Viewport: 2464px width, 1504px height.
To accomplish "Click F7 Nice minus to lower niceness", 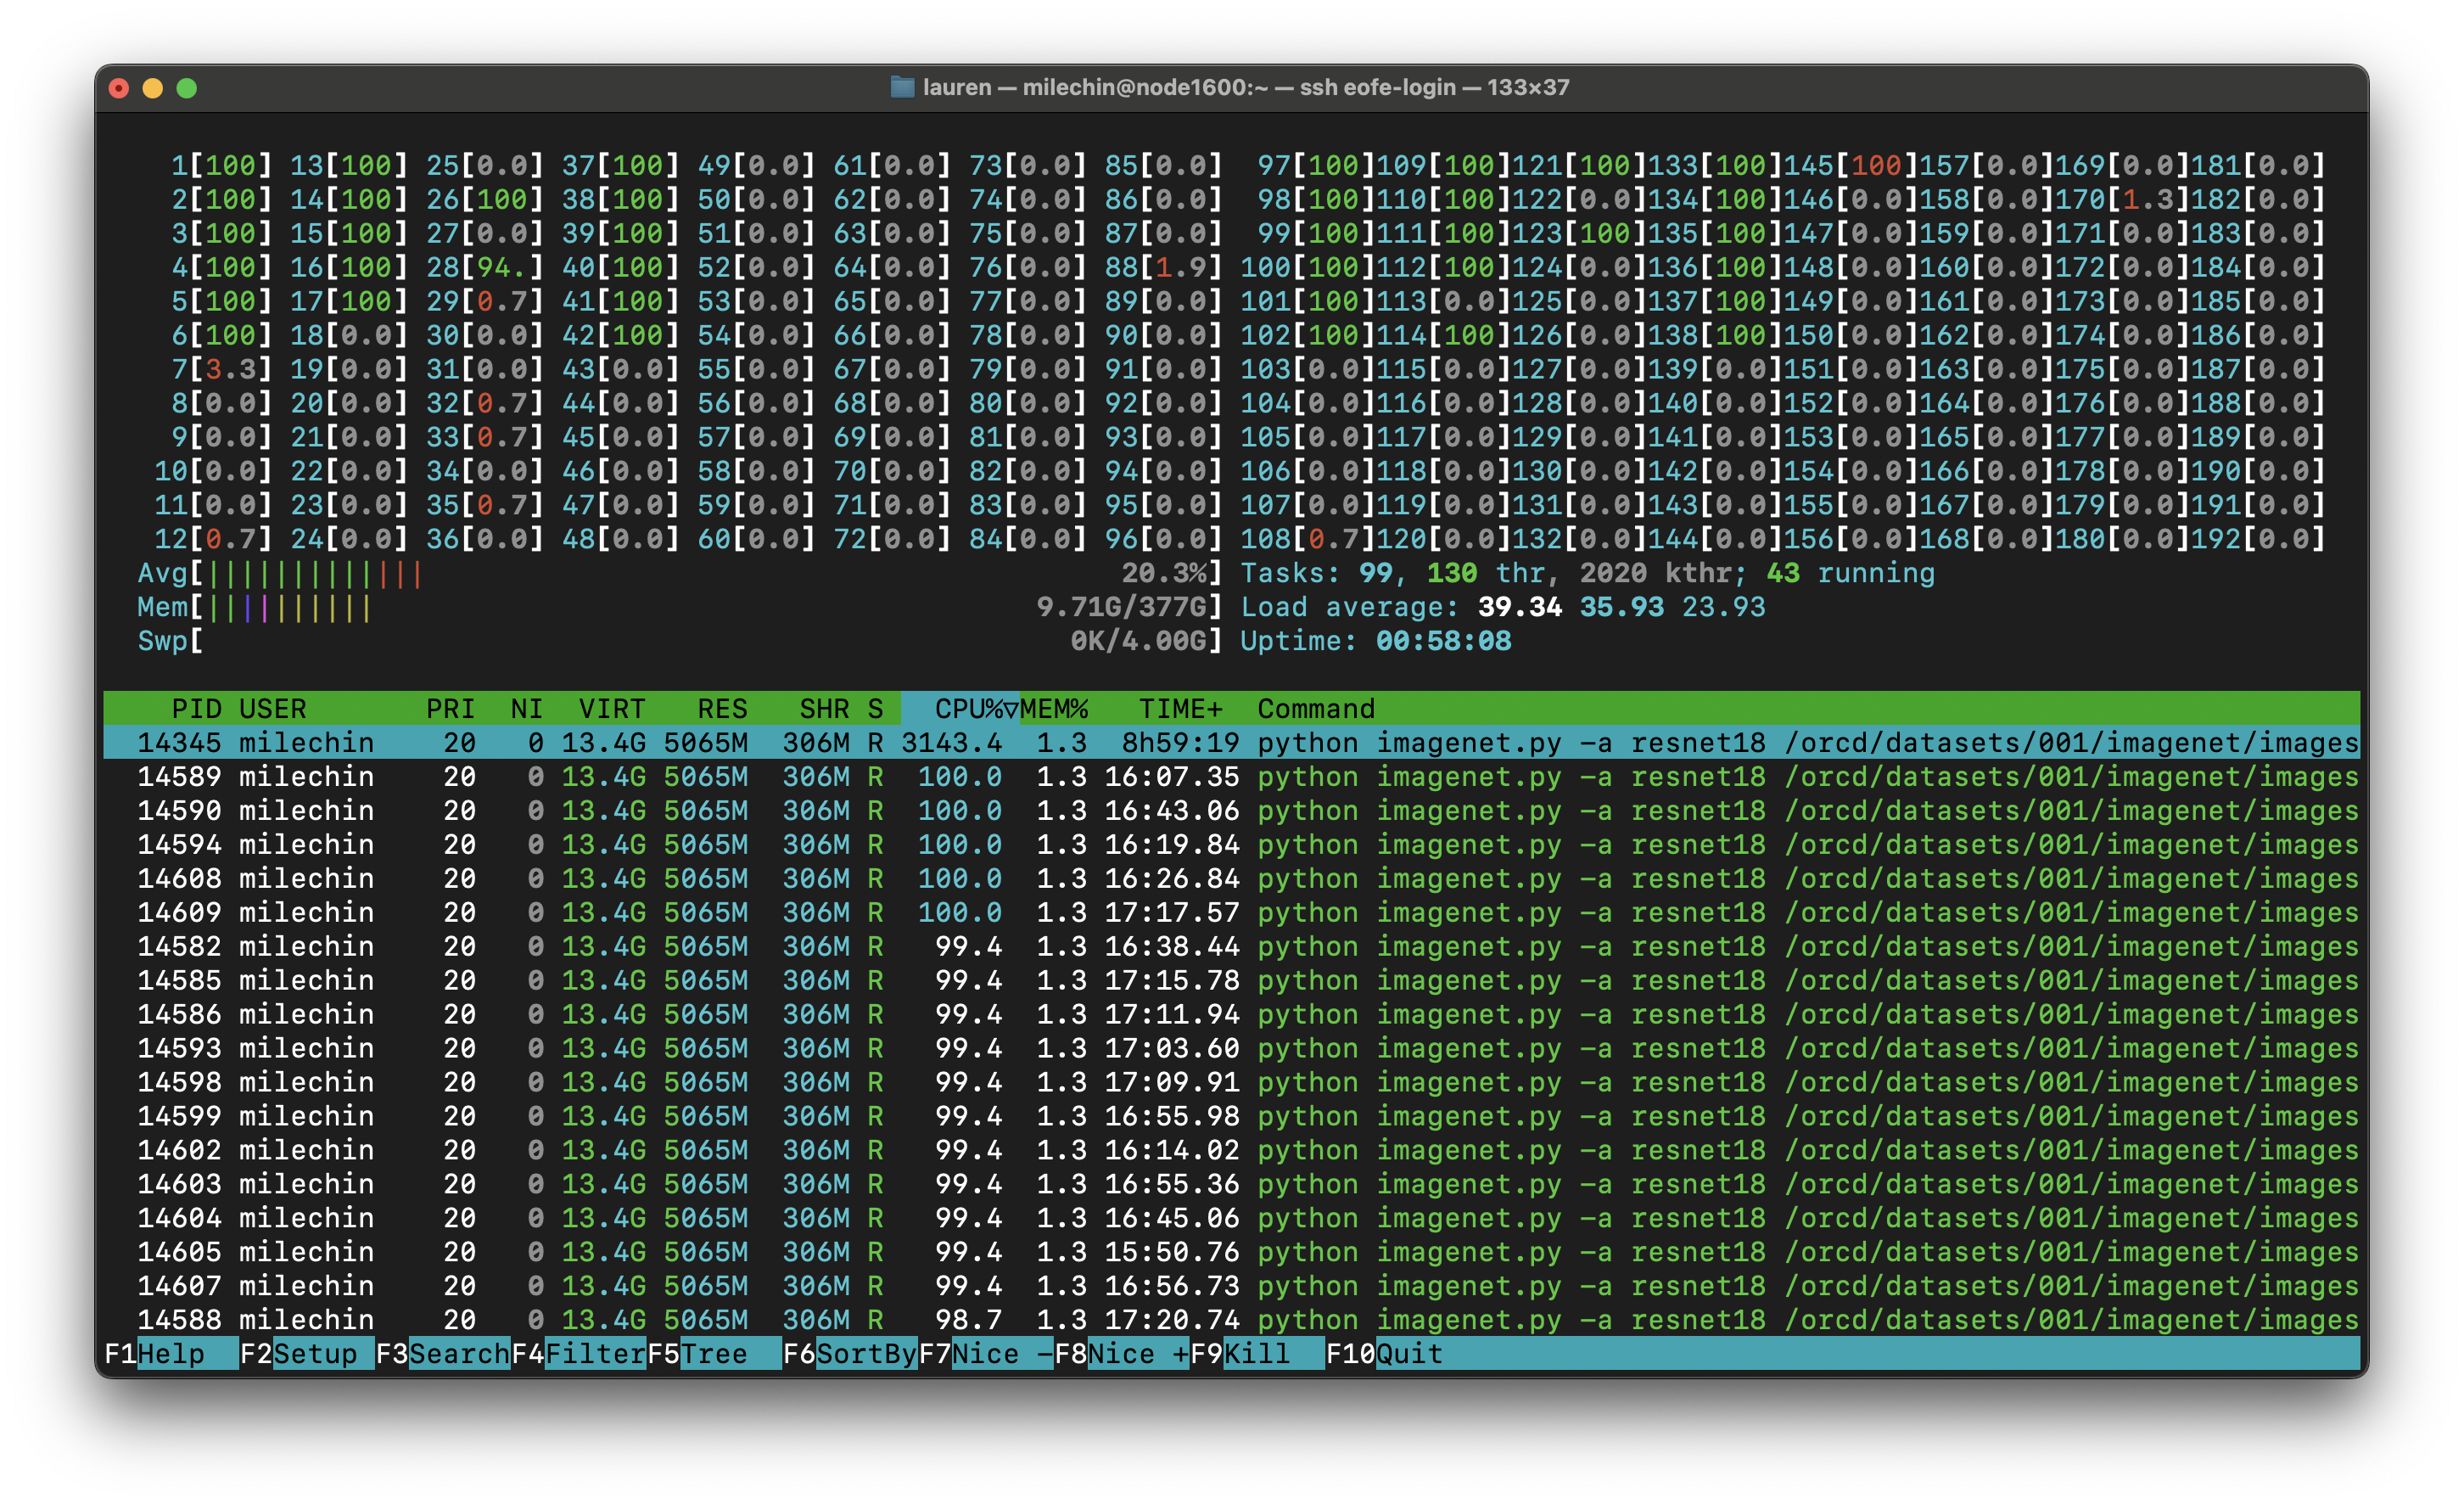I will (x=1001, y=1353).
